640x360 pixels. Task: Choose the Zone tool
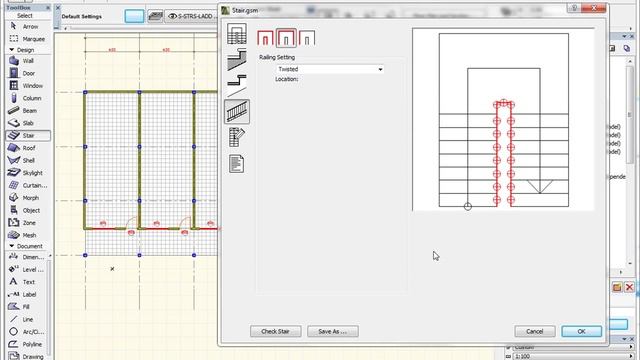click(28, 223)
